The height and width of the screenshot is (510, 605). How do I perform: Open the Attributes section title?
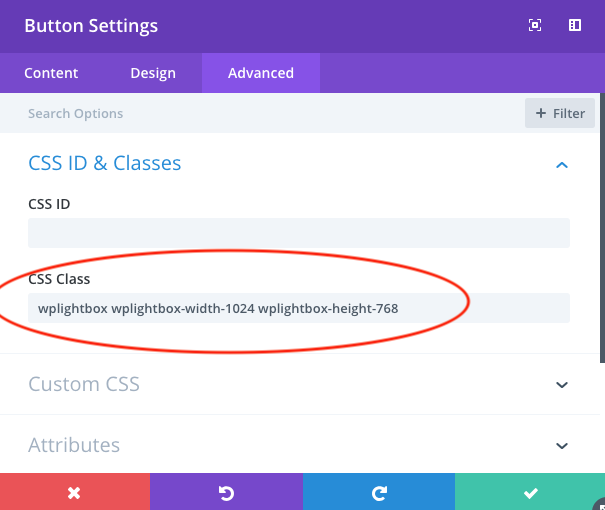pyautogui.click(x=74, y=445)
